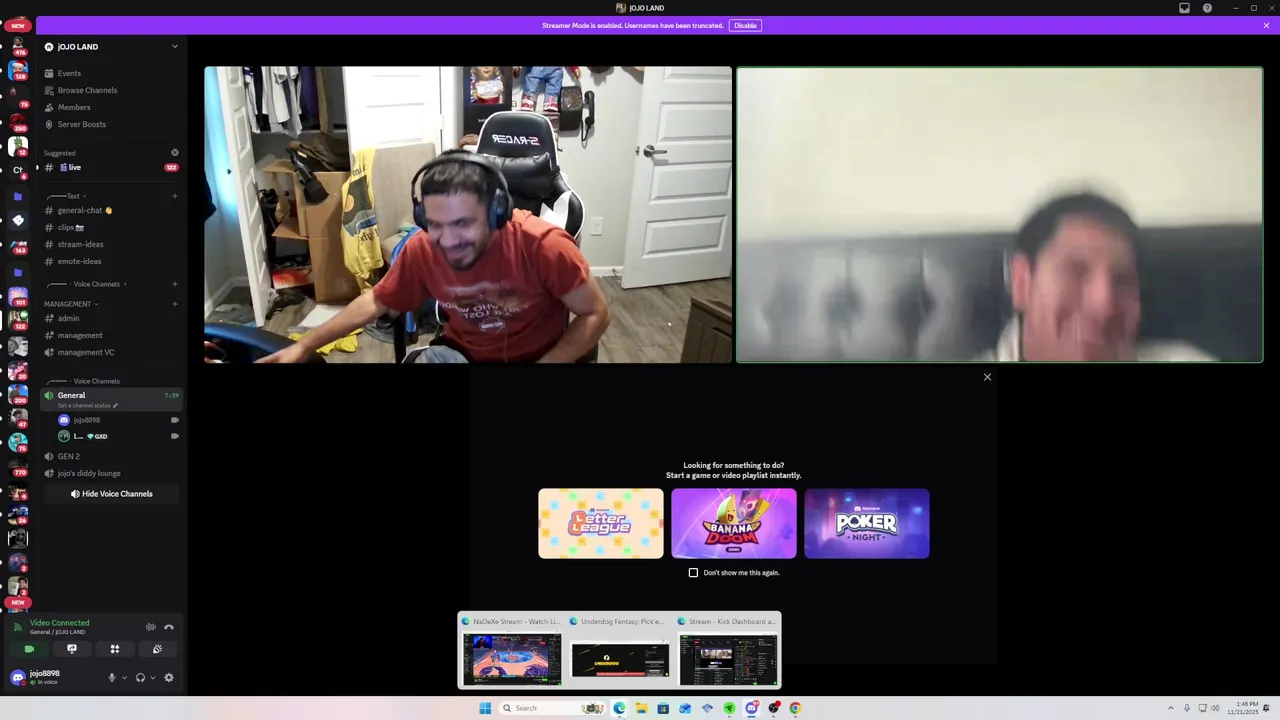Open the management text channel

[110, 335]
